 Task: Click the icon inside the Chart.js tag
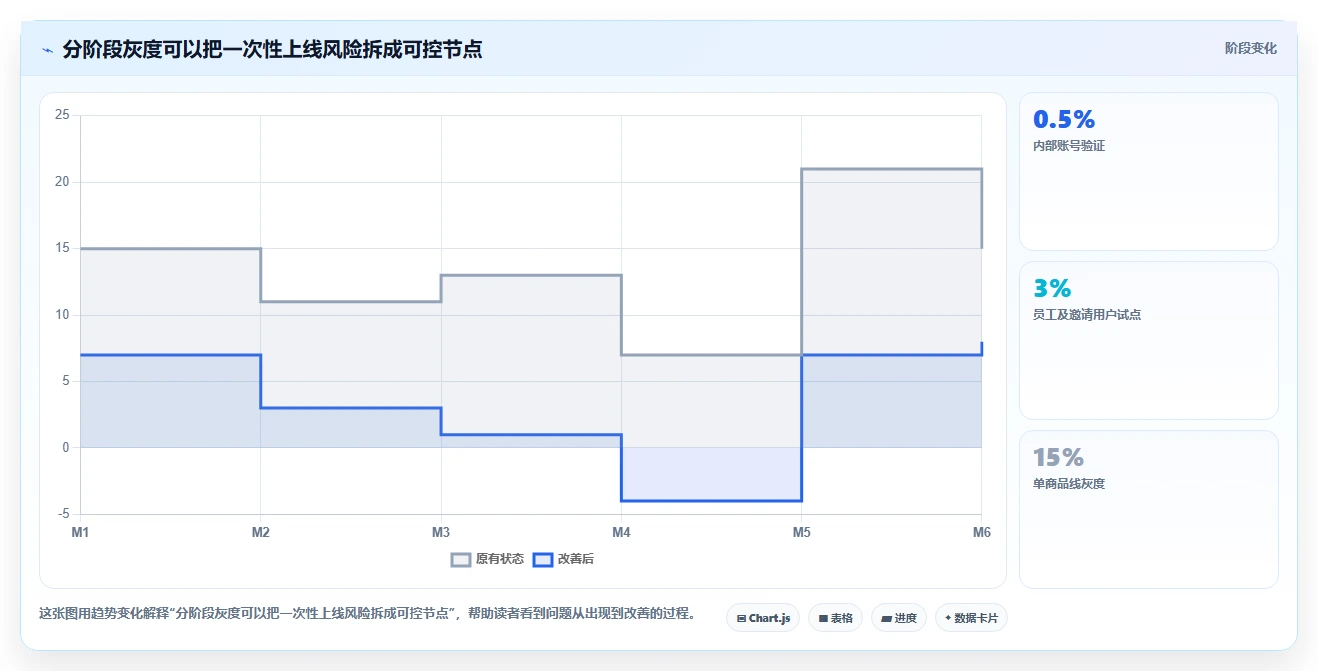pyautogui.click(x=741, y=619)
